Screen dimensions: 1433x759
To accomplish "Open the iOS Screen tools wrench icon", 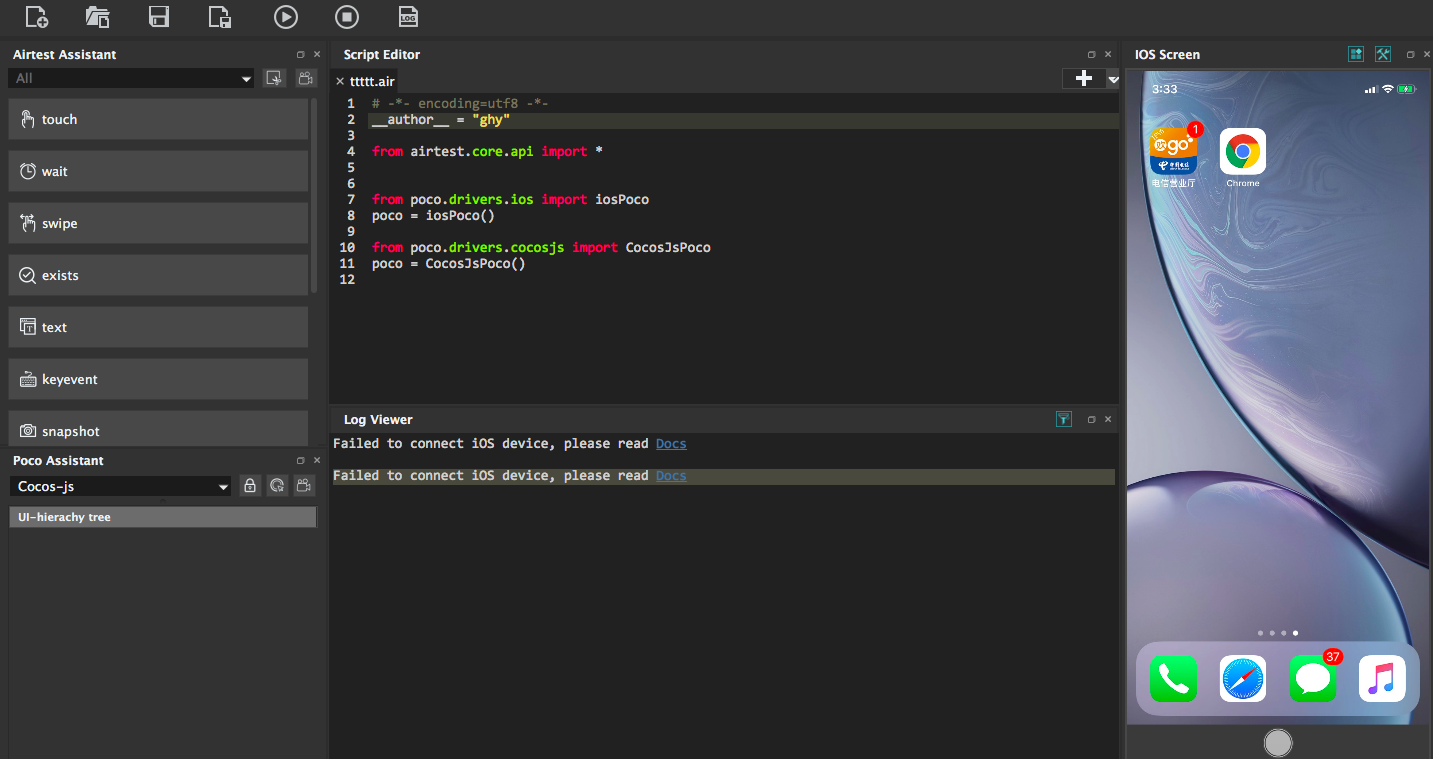I will click(x=1383, y=54).
